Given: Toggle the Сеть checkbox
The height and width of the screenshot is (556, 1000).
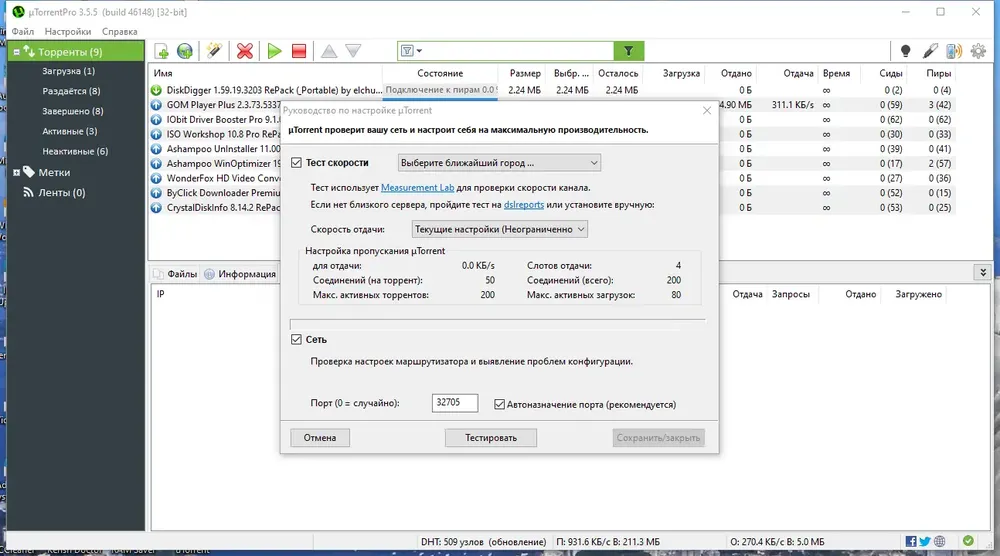Looking at the screenshot, I should [x=296, y=339].
